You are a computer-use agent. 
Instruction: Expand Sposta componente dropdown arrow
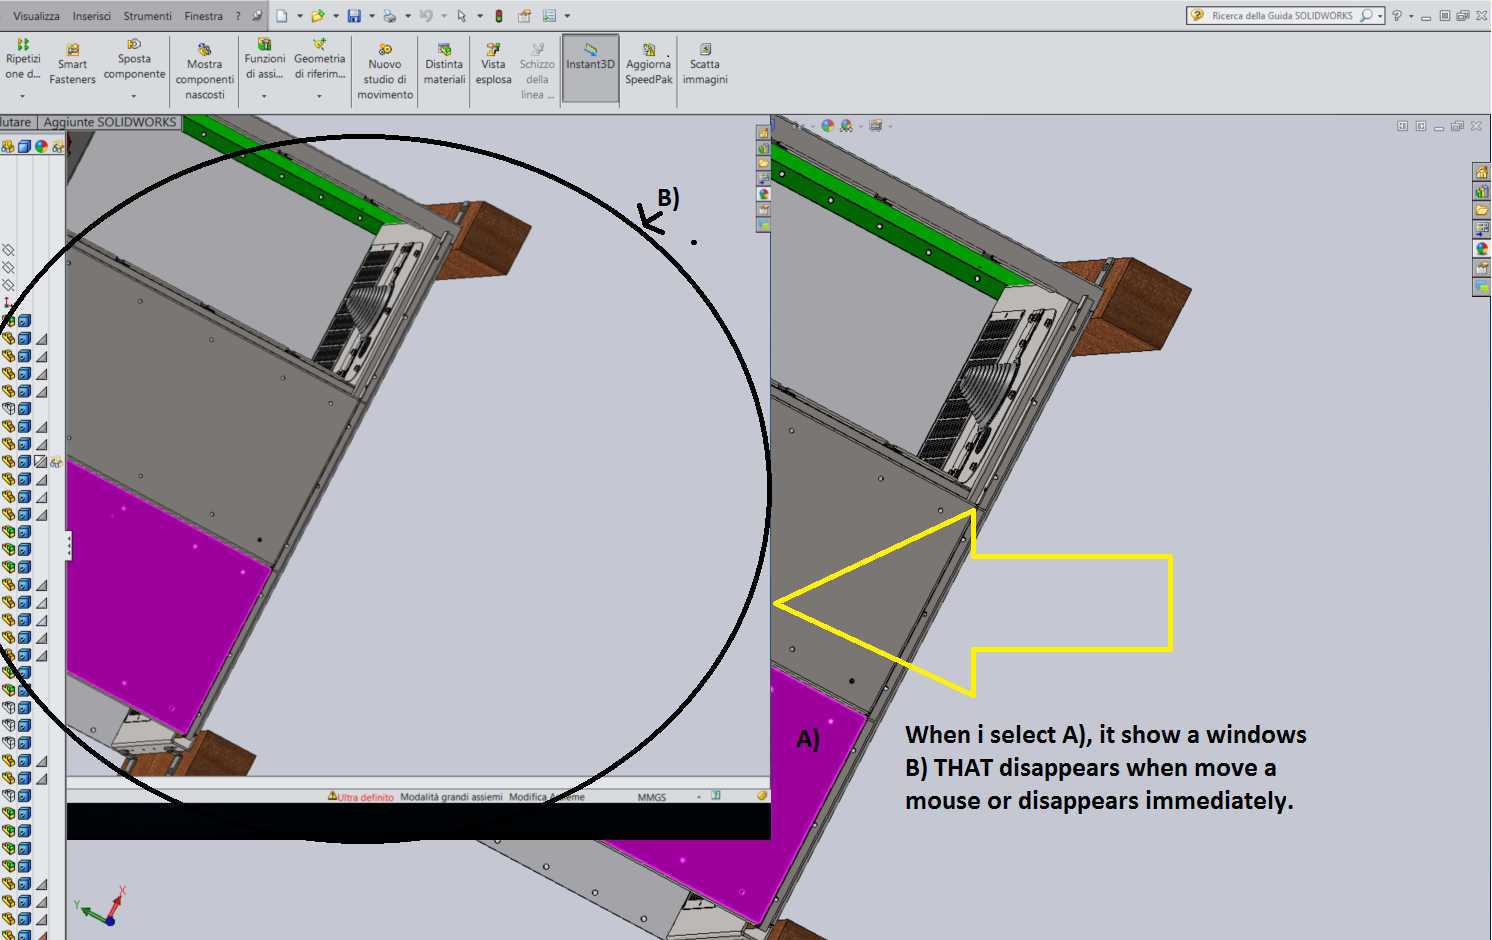[x=134, y=96]
